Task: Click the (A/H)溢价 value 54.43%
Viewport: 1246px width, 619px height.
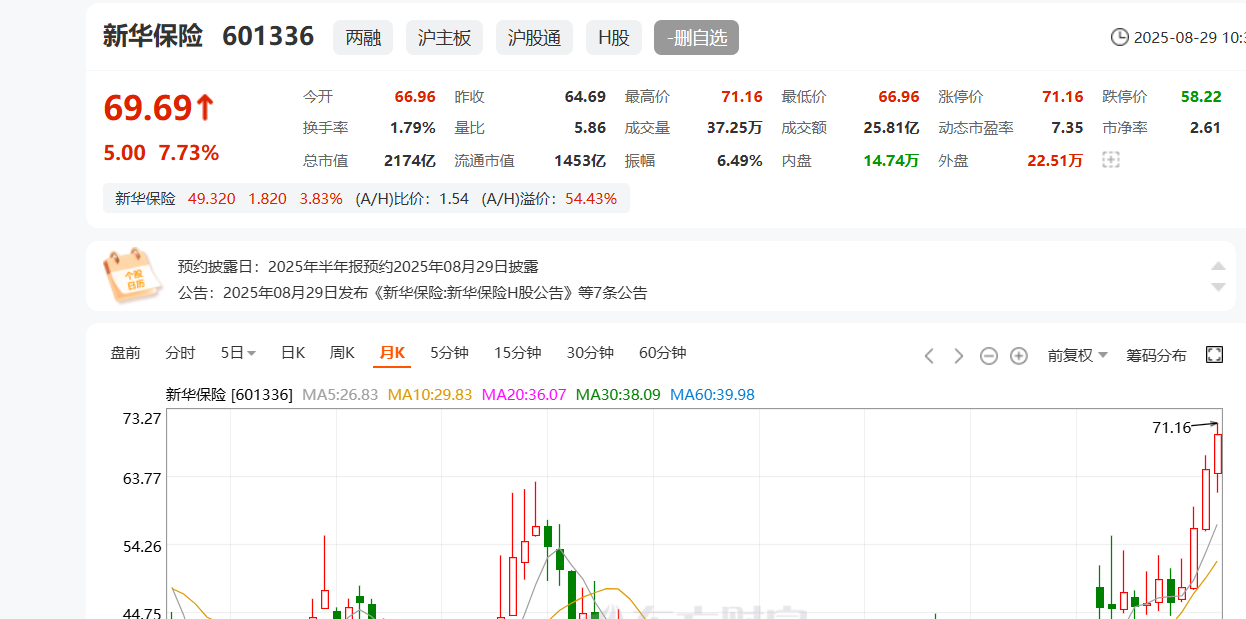Action: pos(591,198)
